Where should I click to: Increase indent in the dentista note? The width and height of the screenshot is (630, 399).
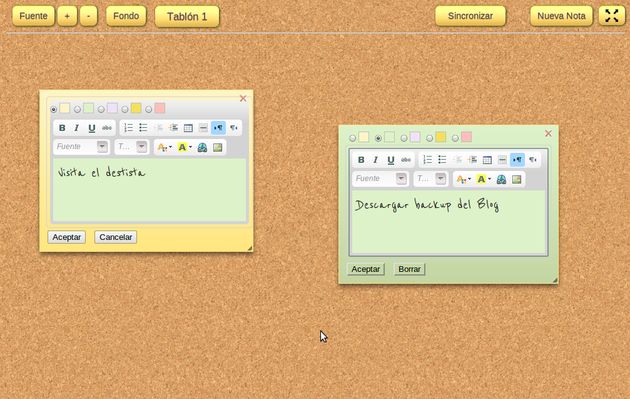[174, 128]
